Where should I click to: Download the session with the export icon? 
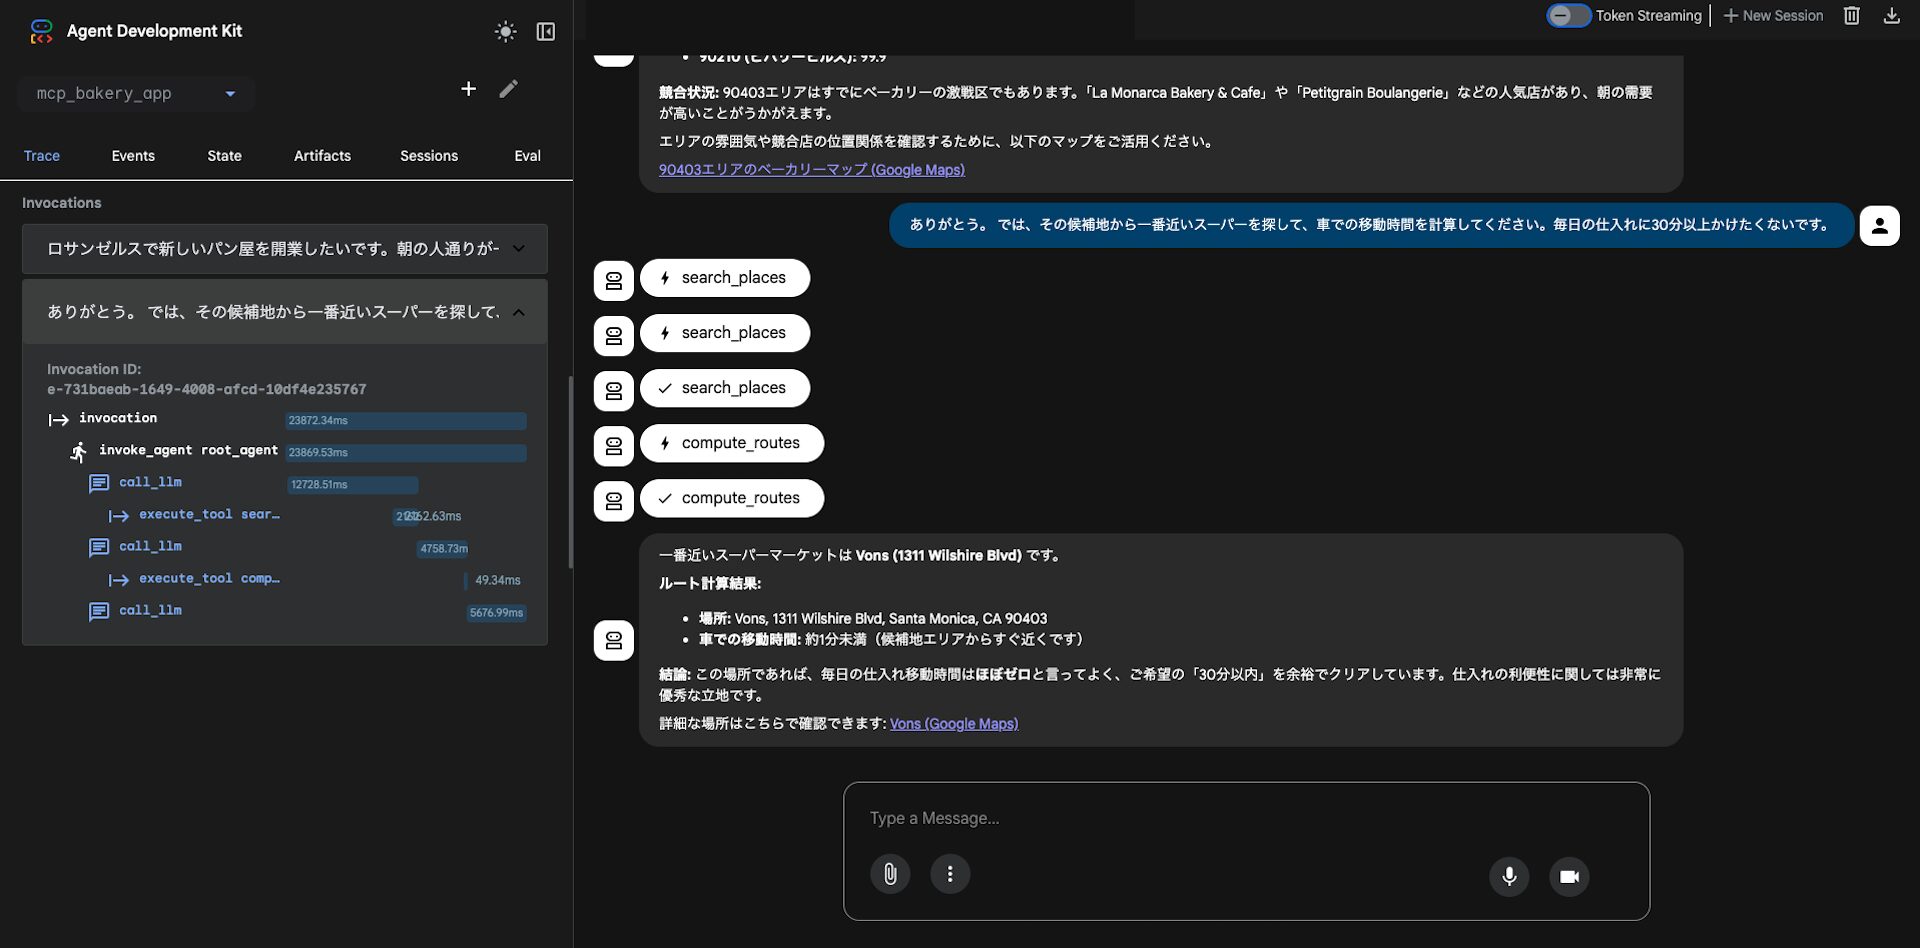click(1891, 16)
